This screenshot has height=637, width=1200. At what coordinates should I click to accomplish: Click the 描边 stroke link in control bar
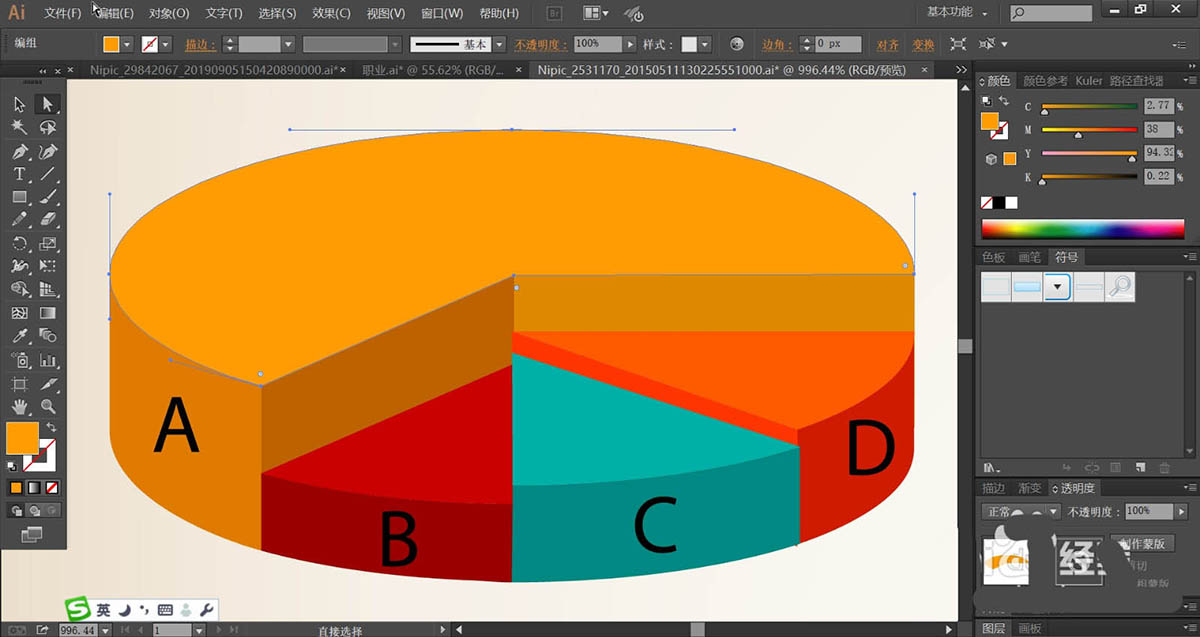pyautogui.click(x=201, y=44)
